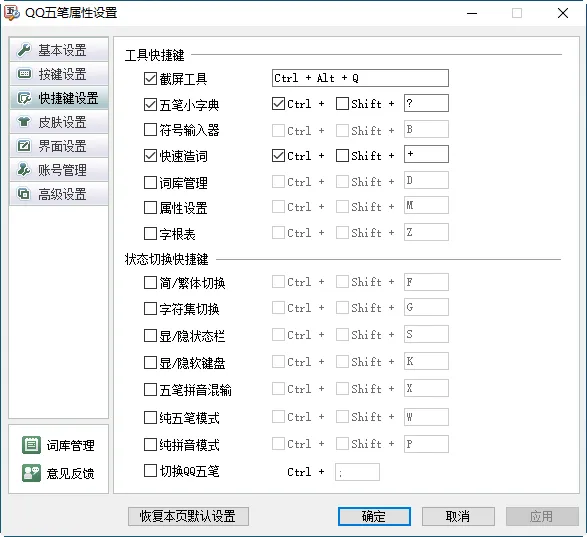
Task: Click the 快捷键设置 sidebar icon
Action: coord(24,98)
